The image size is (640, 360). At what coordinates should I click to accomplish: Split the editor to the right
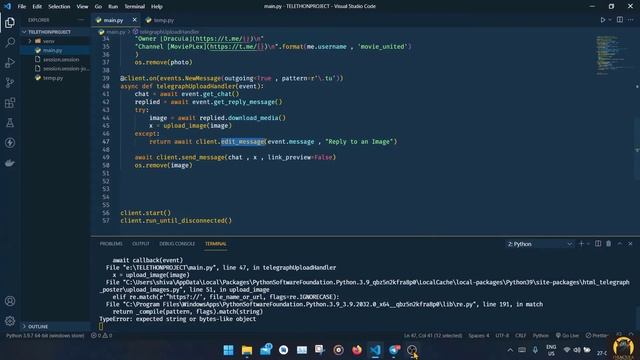click(620, 20)
